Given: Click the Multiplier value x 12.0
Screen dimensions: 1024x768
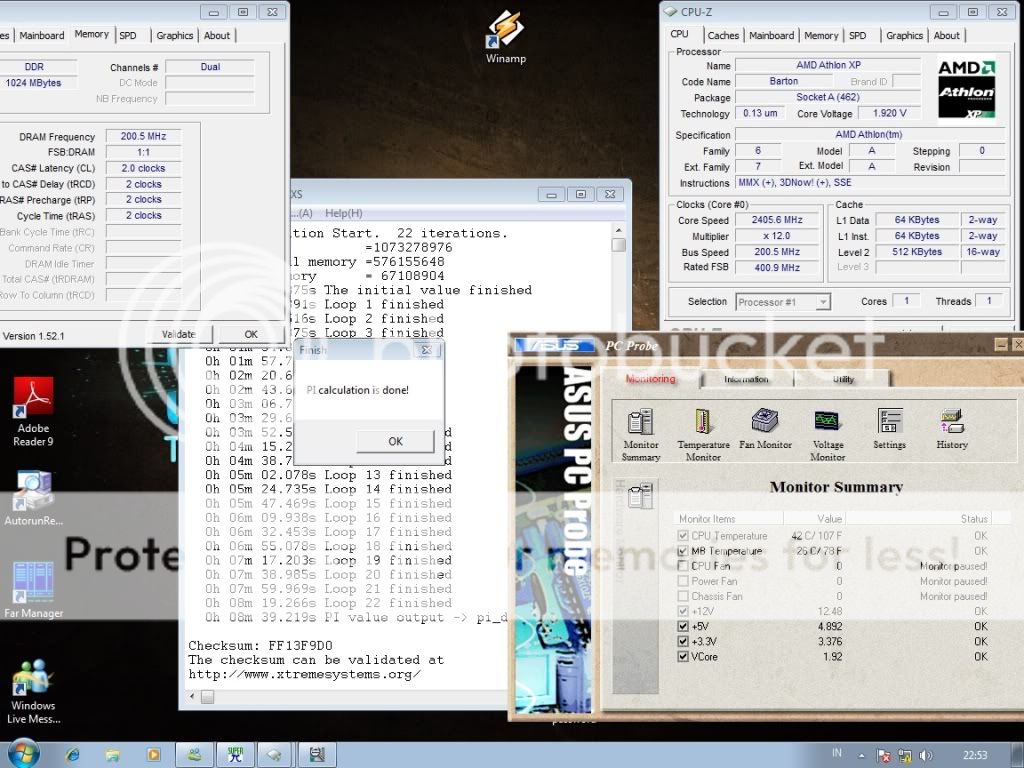Looking at the screenshot, I should click(x=776, y=236).
